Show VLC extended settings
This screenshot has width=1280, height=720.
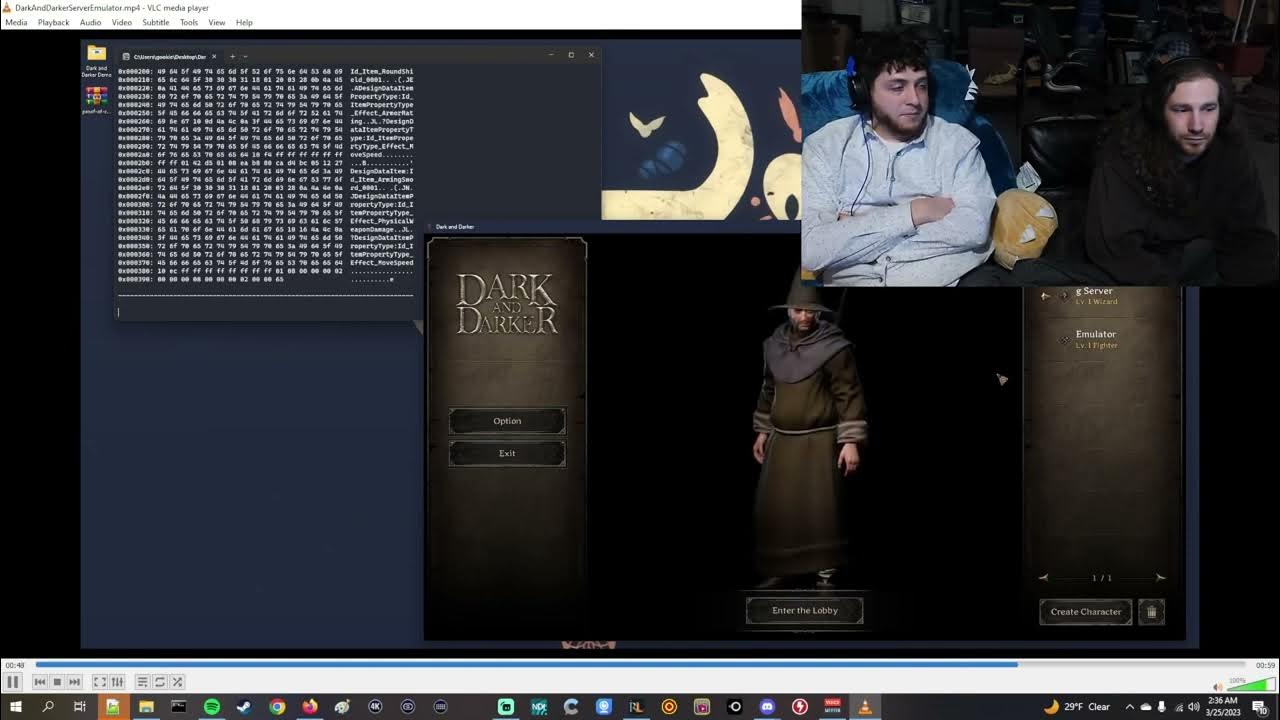117,682
